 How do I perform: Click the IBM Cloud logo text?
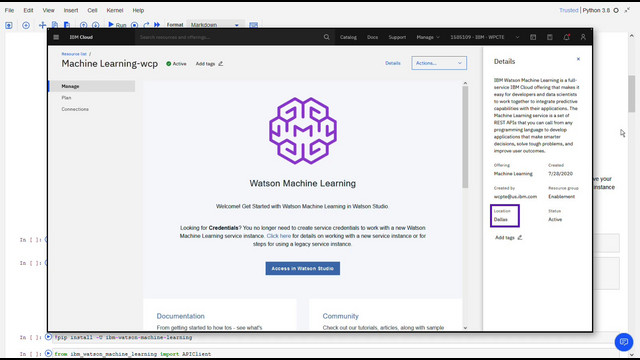point(81,37)
